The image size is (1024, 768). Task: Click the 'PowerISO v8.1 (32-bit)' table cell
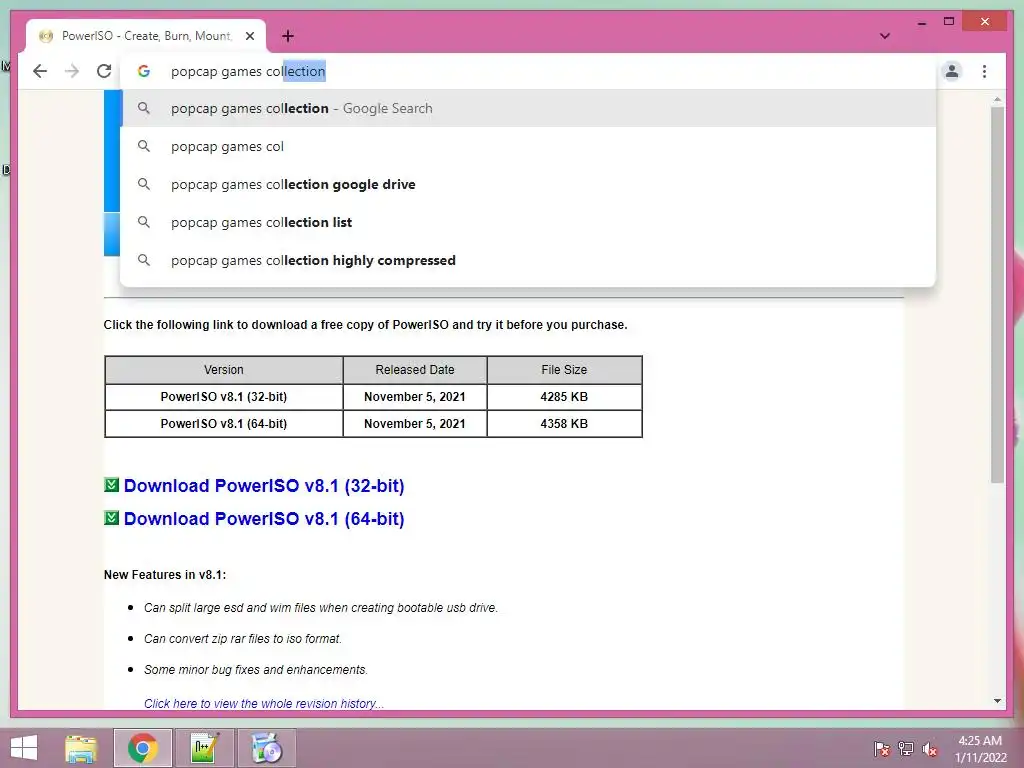pos(224,397)
